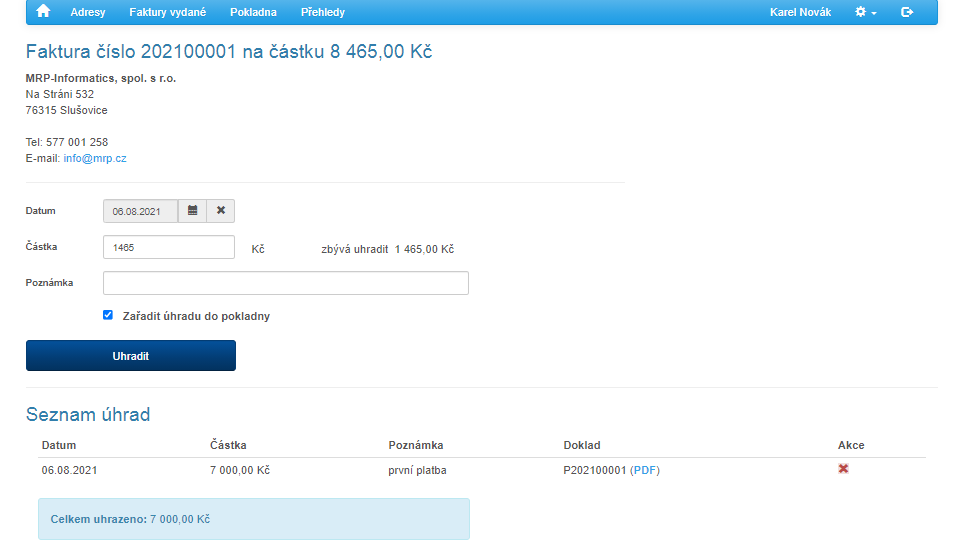
Task: Click the Doklad column header
Action: pos(582,445)
